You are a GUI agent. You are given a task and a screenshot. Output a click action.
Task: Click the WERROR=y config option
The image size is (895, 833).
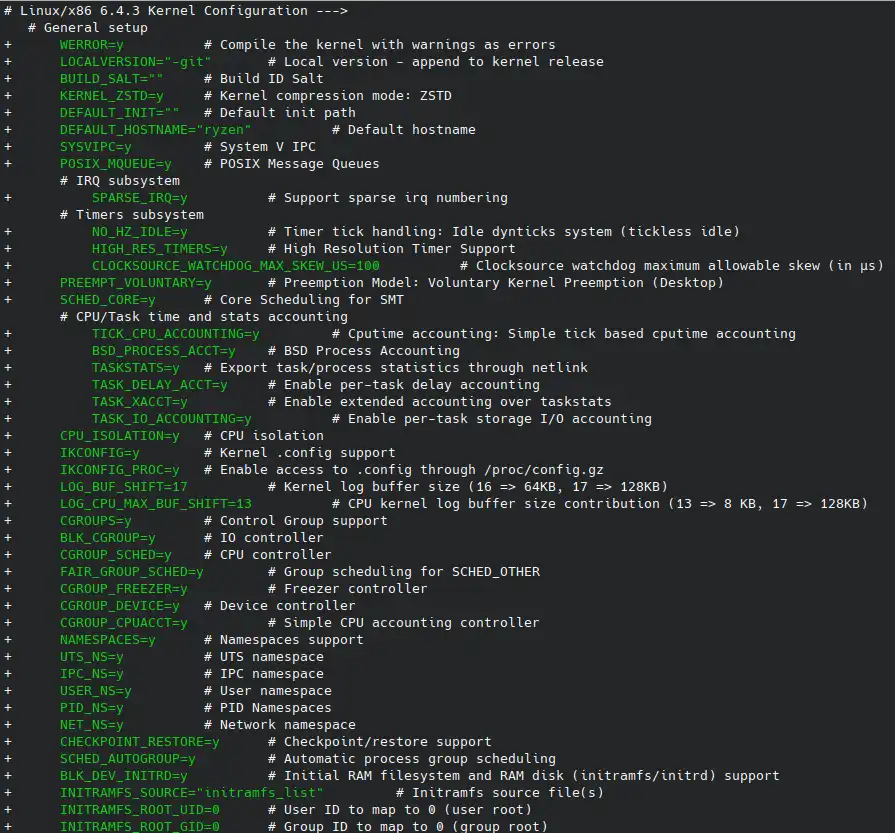click(x=91, y=45)
